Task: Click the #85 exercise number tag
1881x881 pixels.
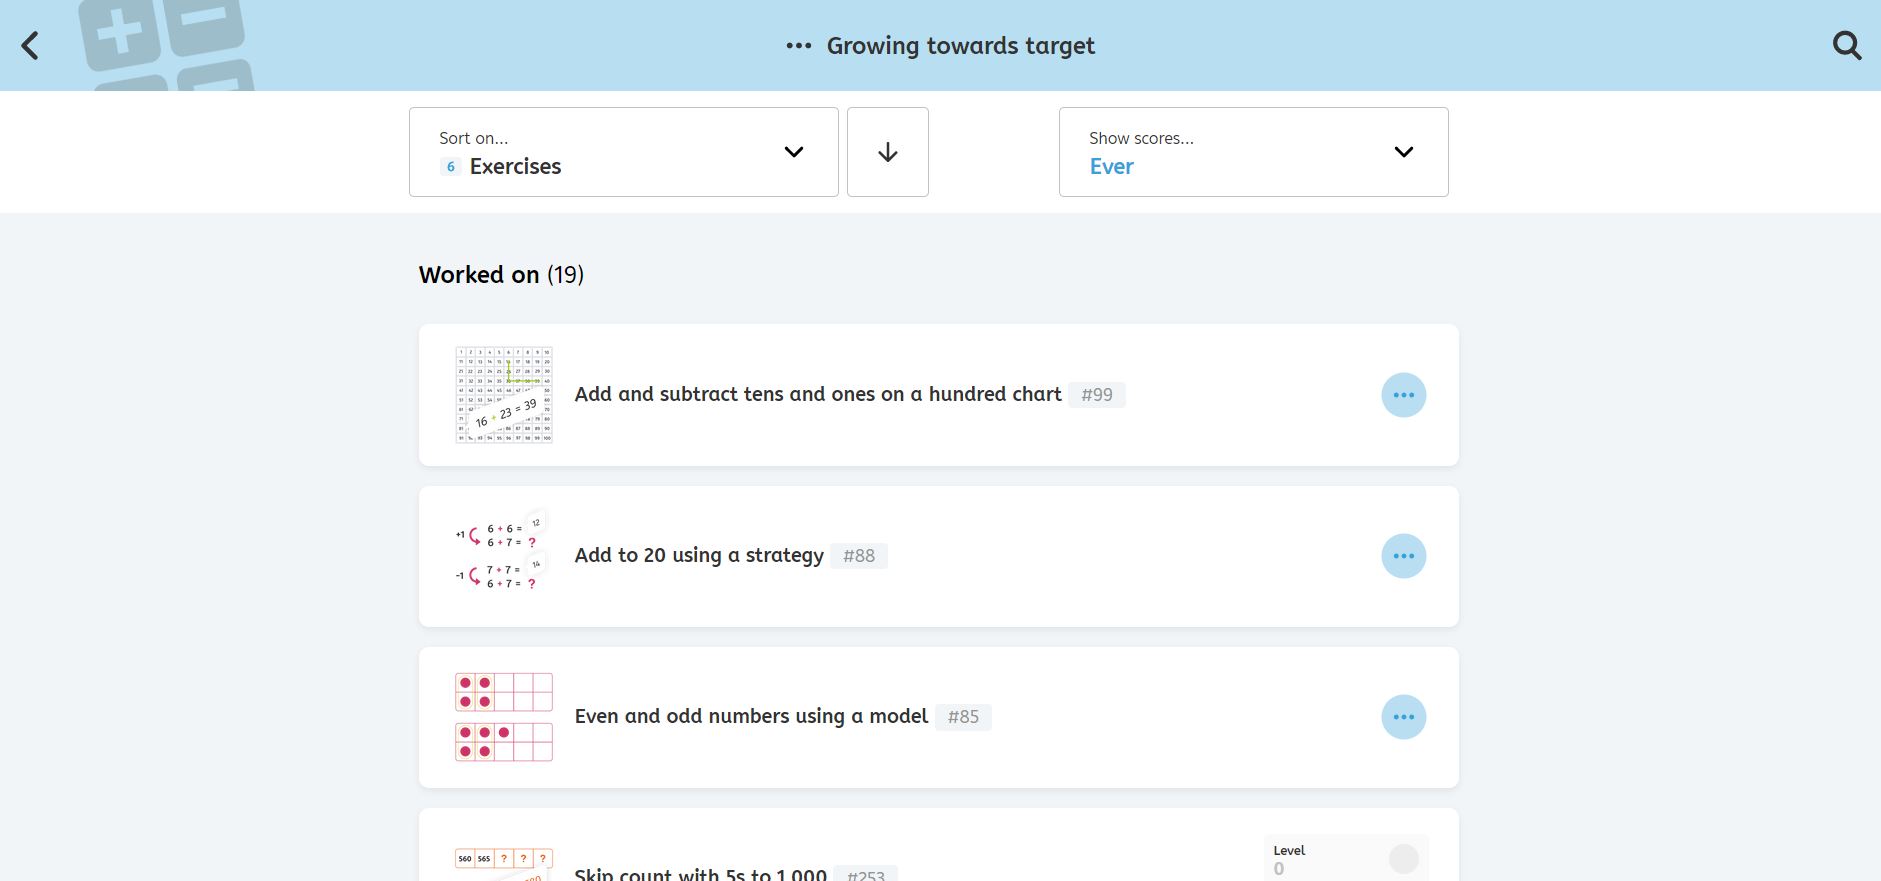Action: (x=963, y=717)
